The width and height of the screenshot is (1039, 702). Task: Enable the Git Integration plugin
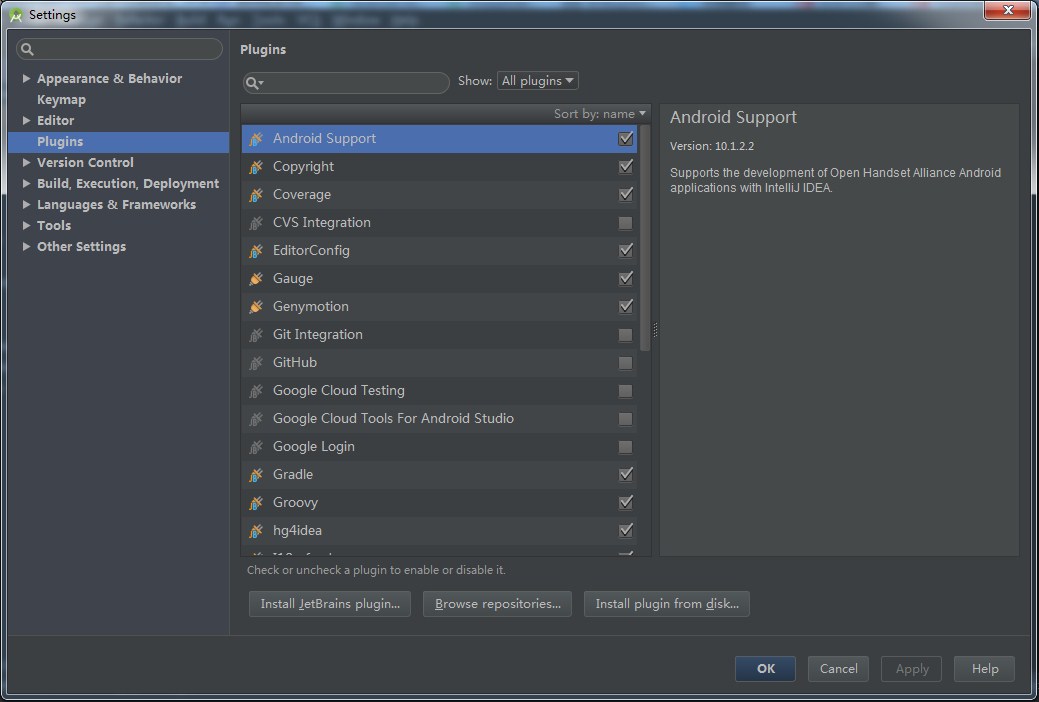point(626,335)
